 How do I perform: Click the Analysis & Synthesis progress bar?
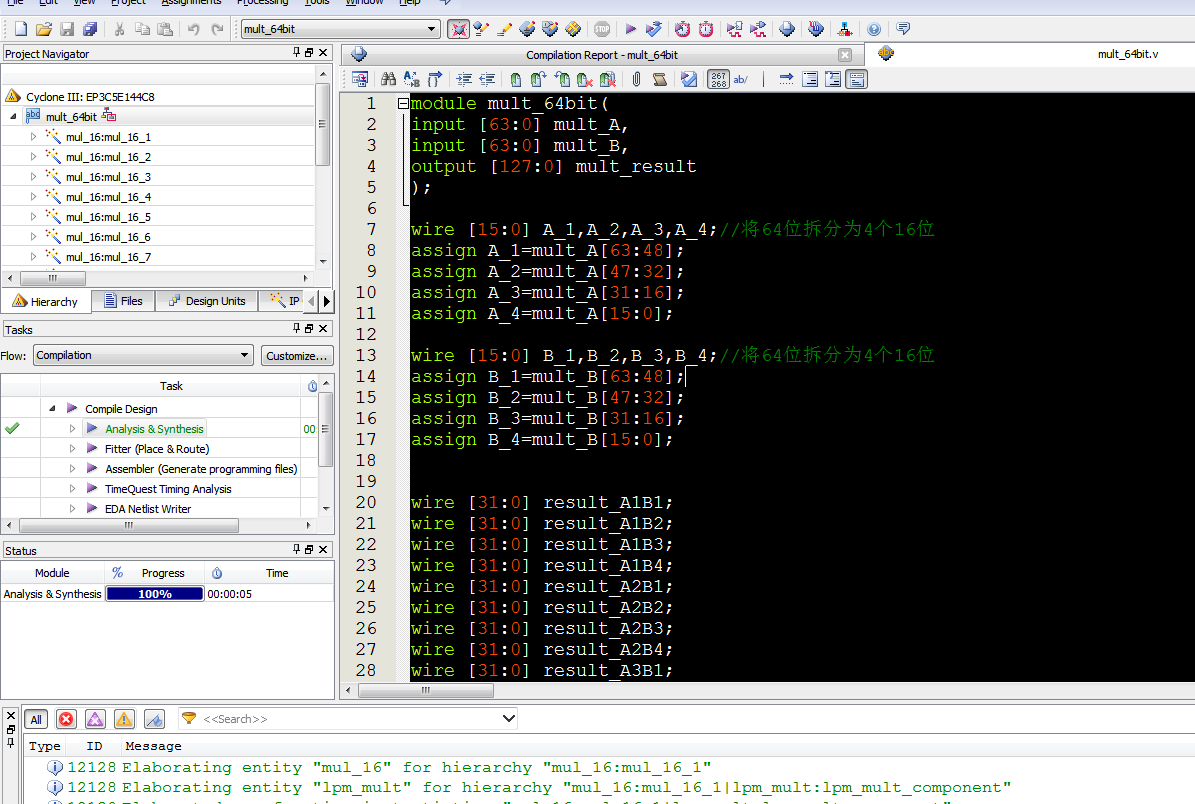(x=154, y=594)
